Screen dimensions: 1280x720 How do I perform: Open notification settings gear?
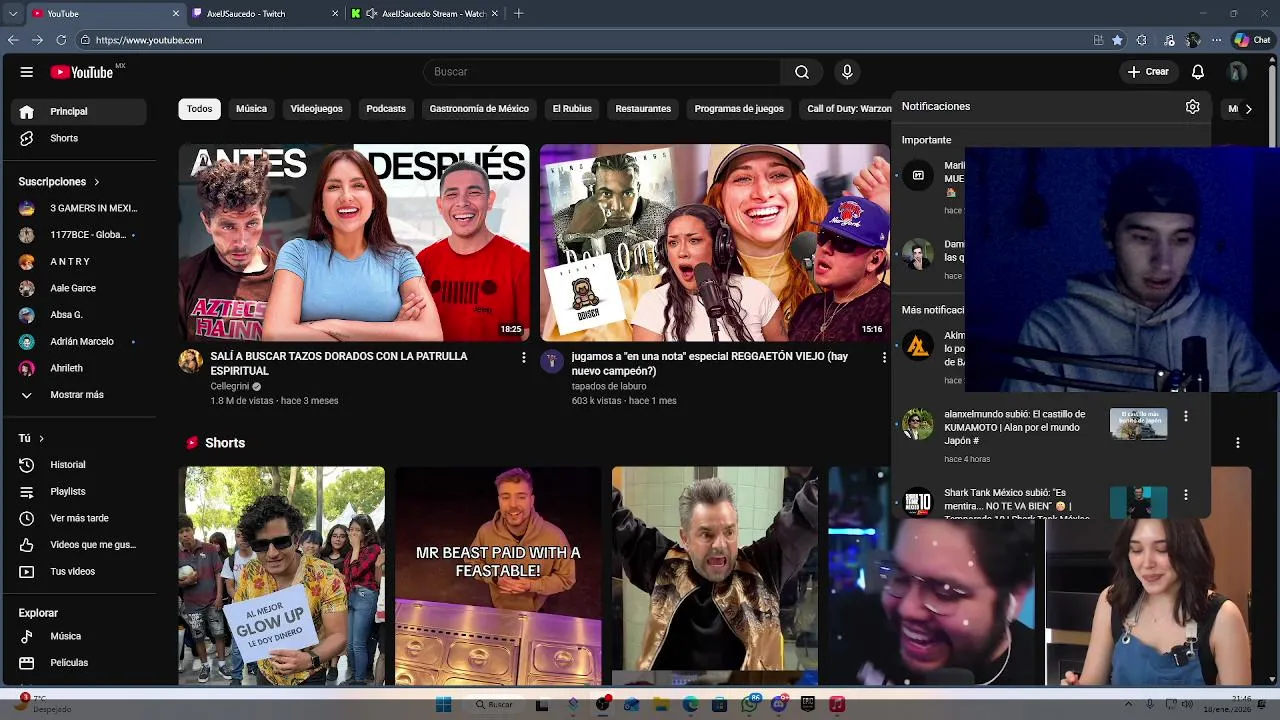click(1192, 106)
